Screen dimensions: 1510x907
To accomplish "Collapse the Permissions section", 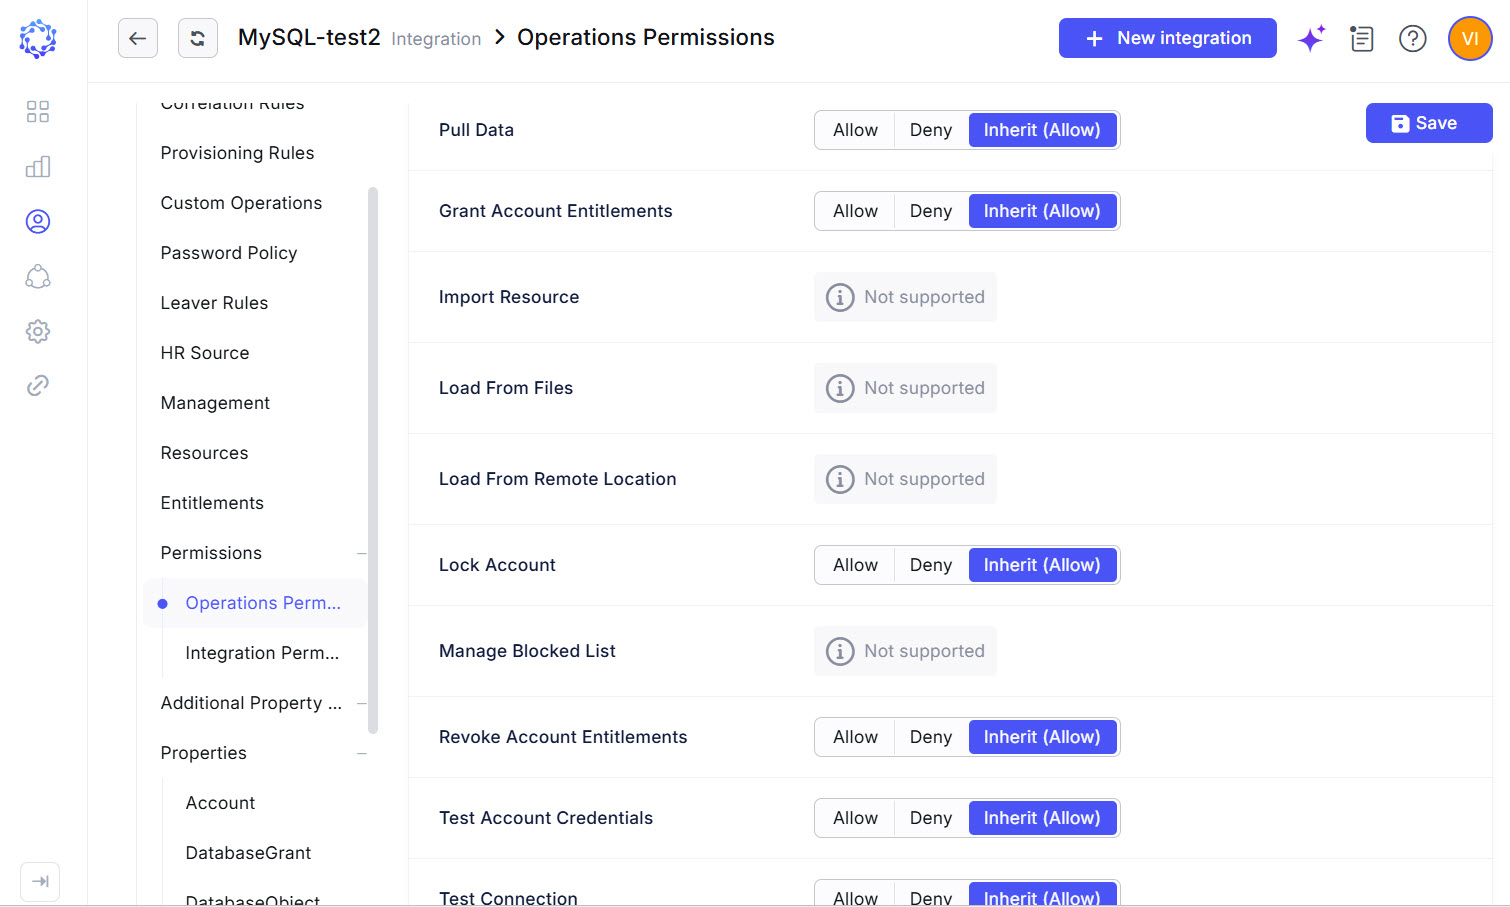I will click(361, 553).
